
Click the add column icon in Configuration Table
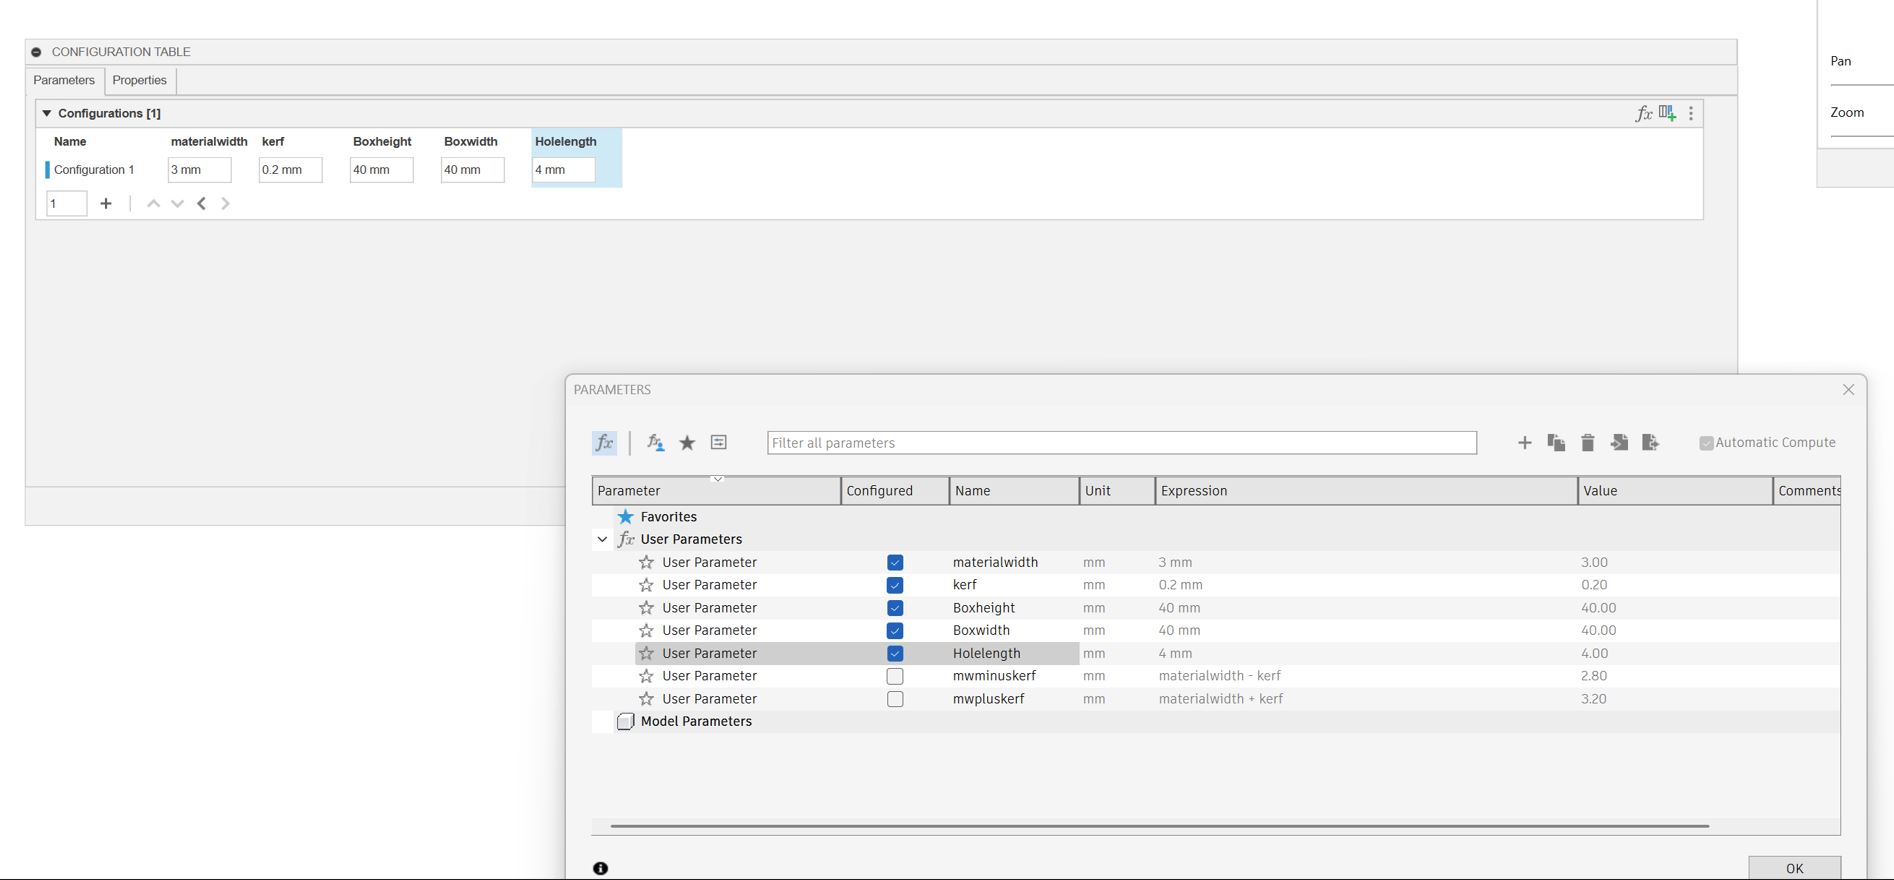(x=1667, y=113)
